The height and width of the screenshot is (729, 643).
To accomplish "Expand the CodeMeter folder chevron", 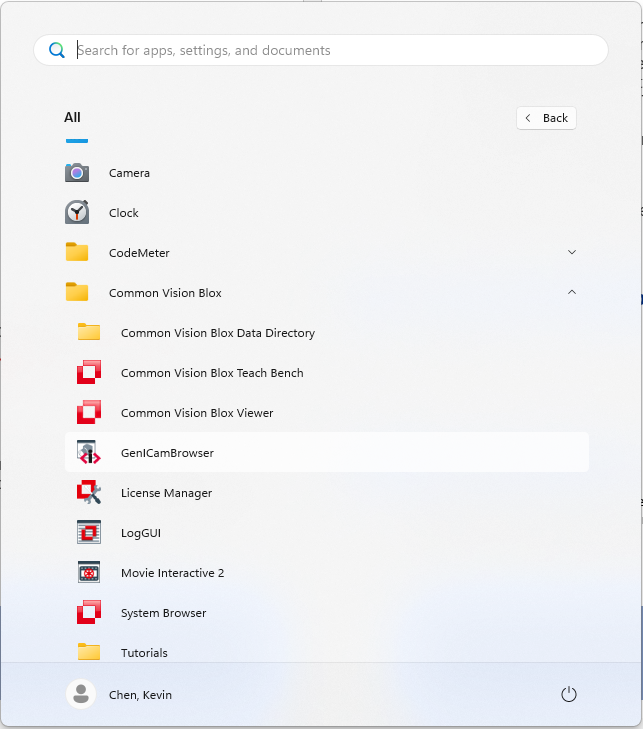I will (572, 252).
